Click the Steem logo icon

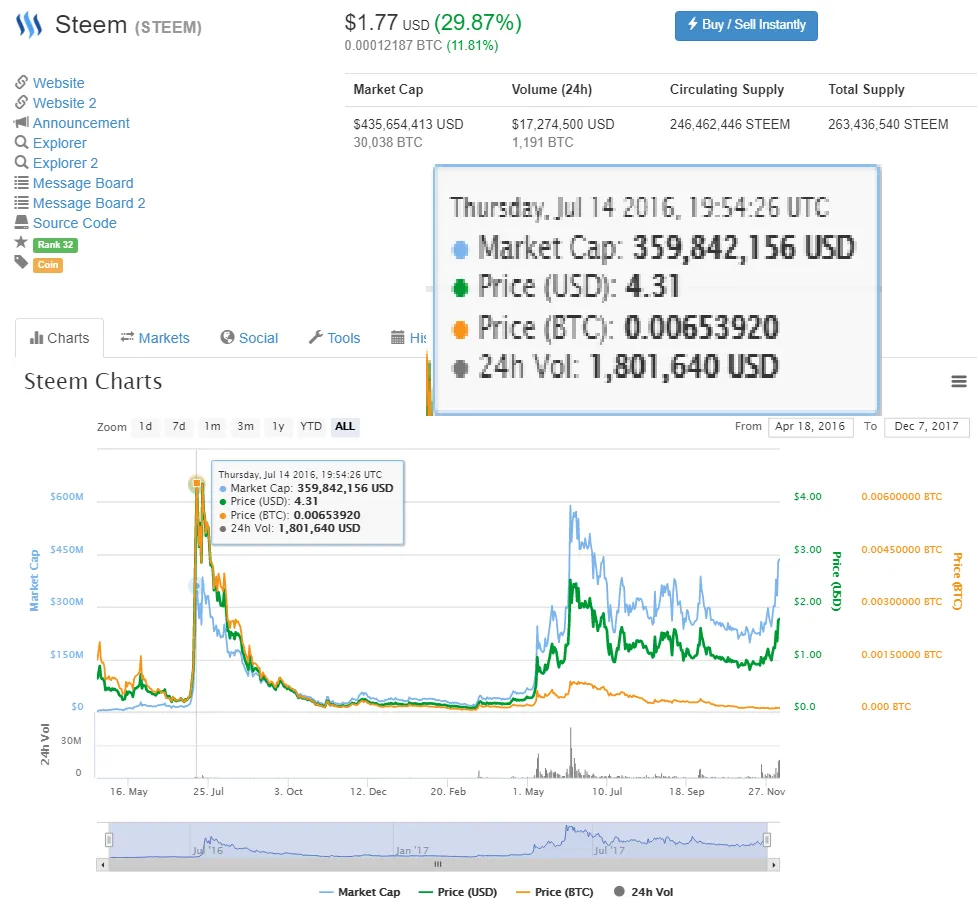(29, 25)
